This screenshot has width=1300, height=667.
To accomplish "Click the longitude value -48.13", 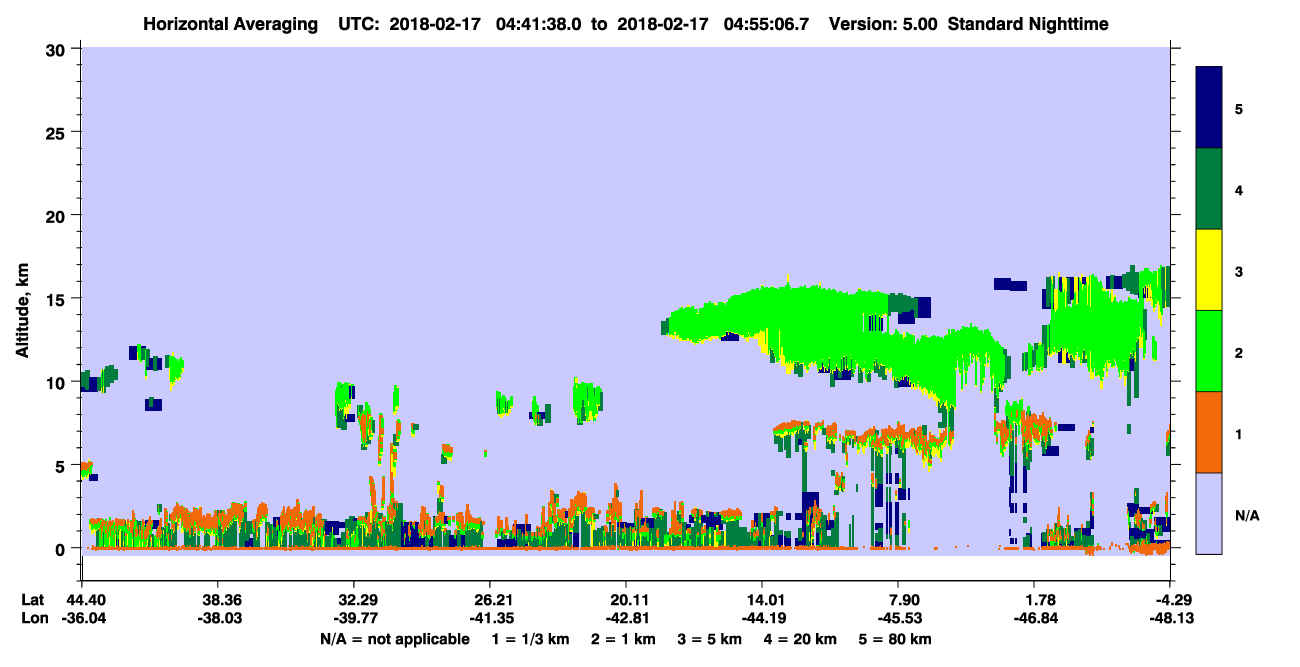I will click(1170, 618).
